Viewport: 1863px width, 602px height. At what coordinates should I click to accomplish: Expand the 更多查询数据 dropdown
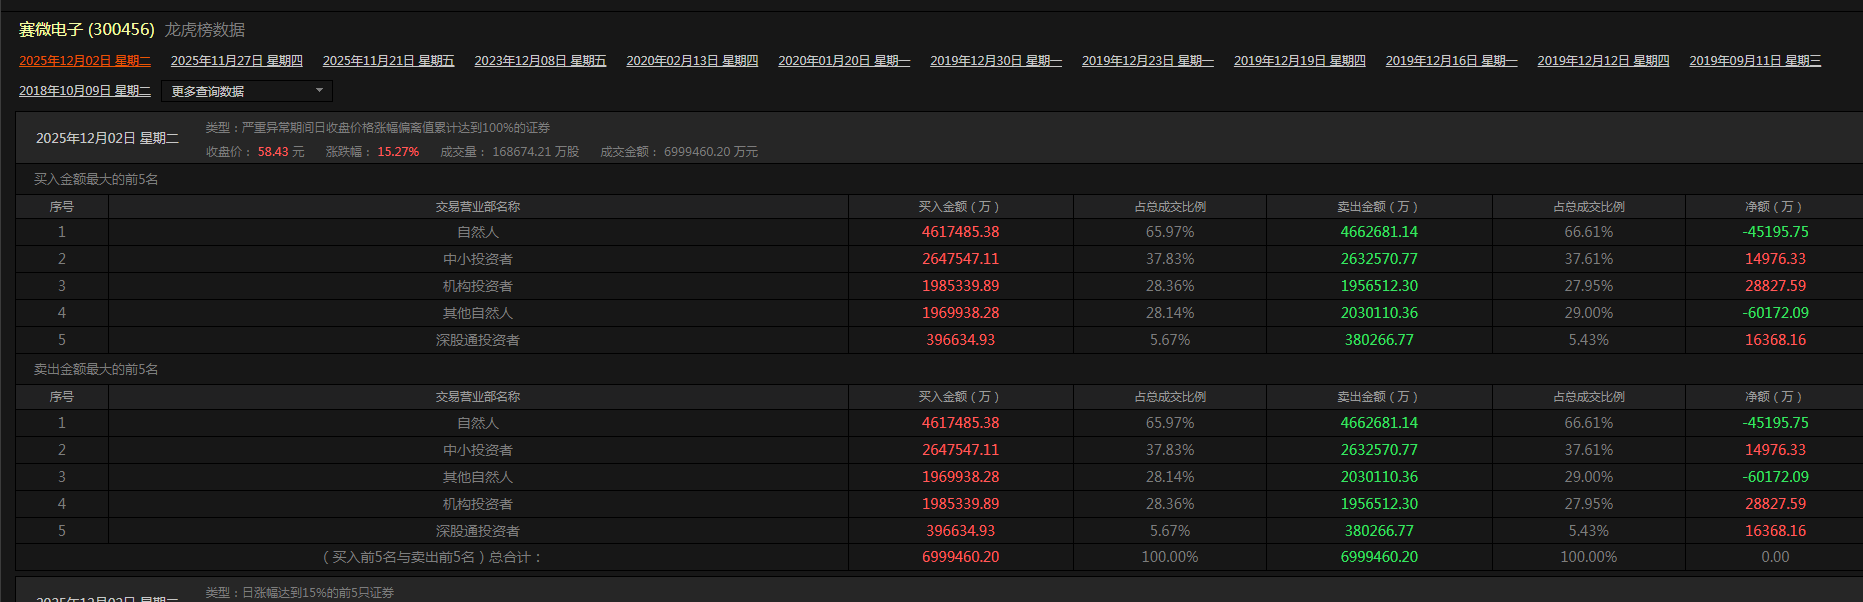pos(247,91)
